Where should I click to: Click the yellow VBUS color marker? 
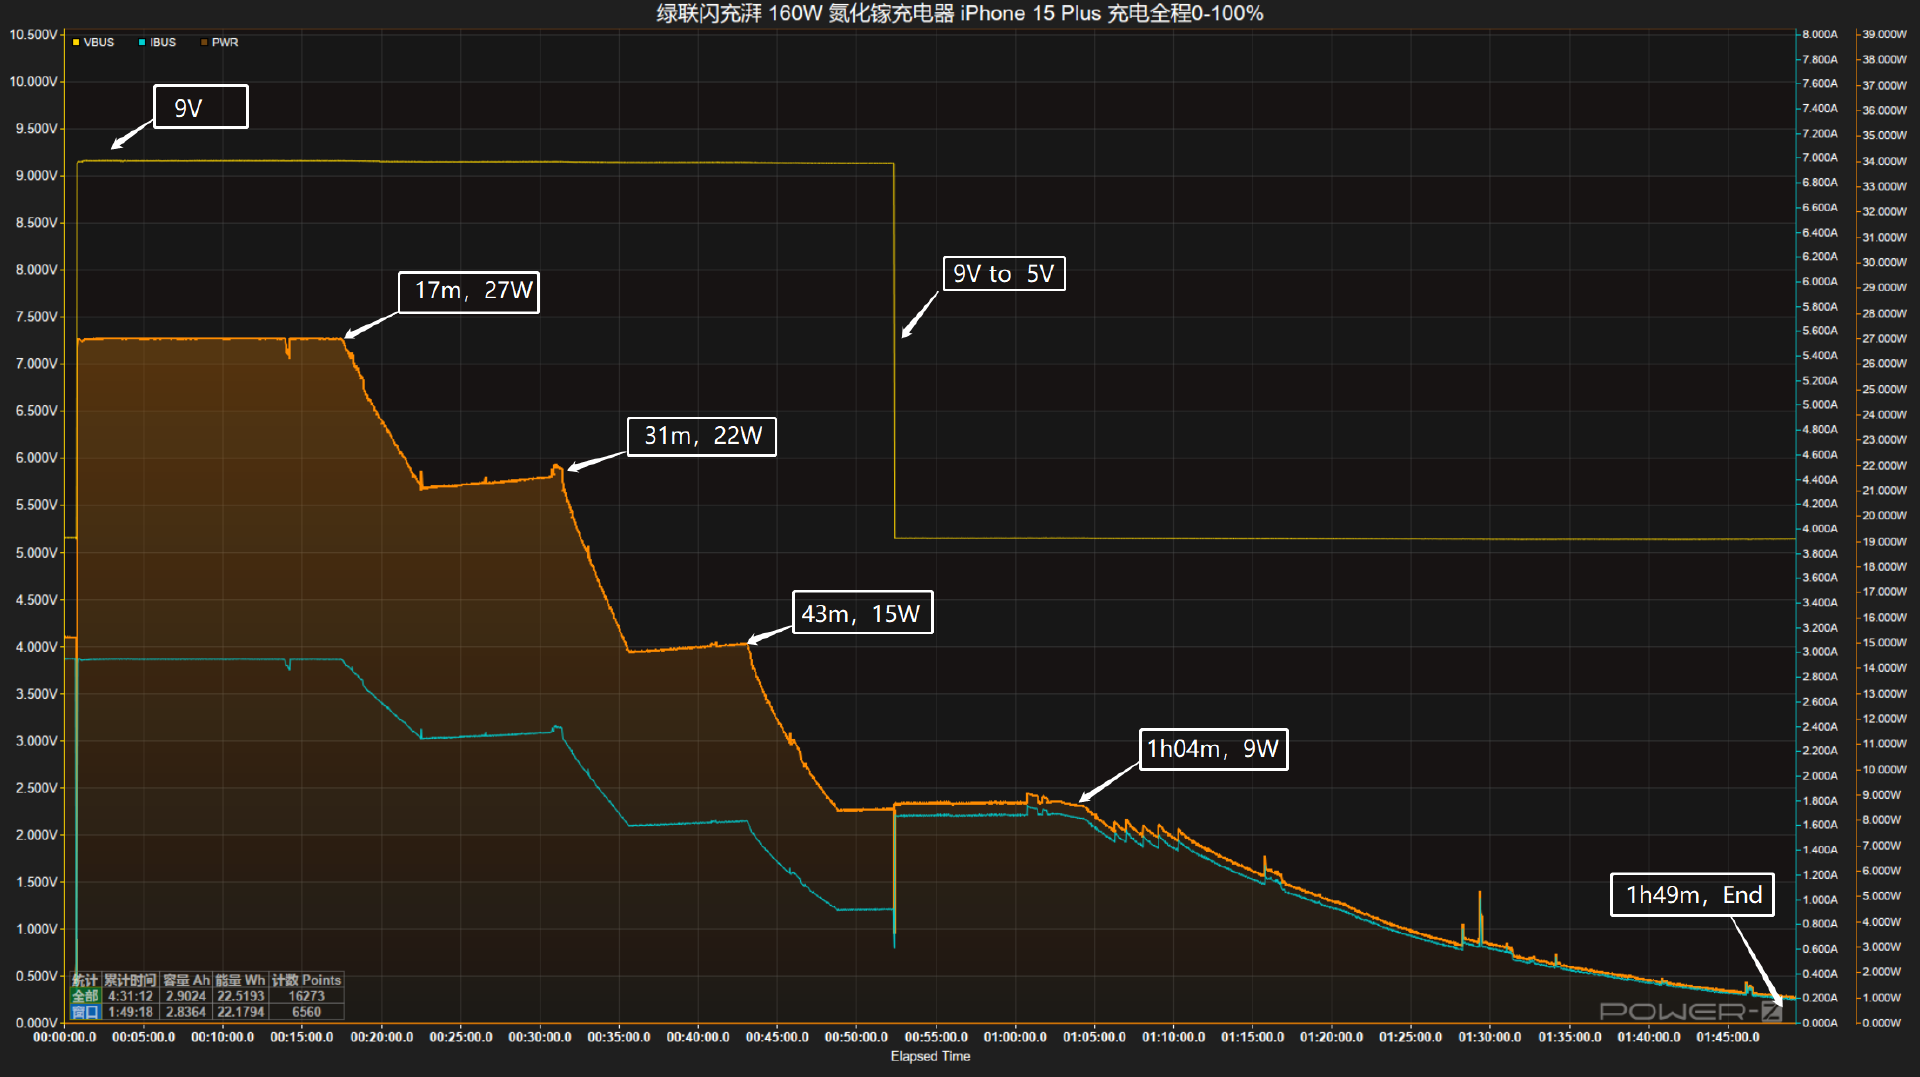[x=76, y=43]
